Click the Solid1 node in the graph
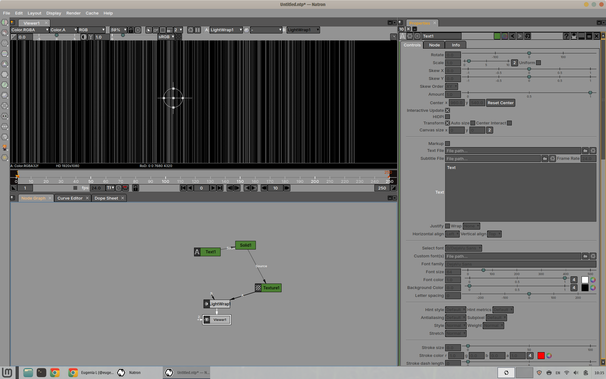 point(245,245)
